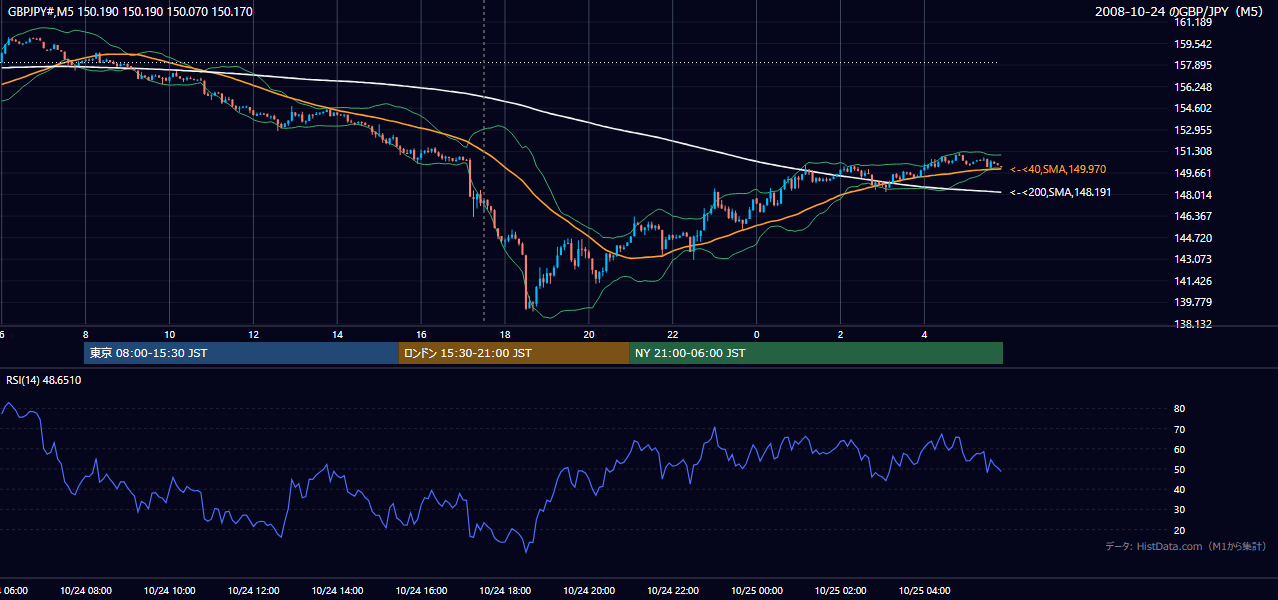Click the hour label 16 under the price chart
The height and width of the screenshot is (600, 1278).
(421, 335)
